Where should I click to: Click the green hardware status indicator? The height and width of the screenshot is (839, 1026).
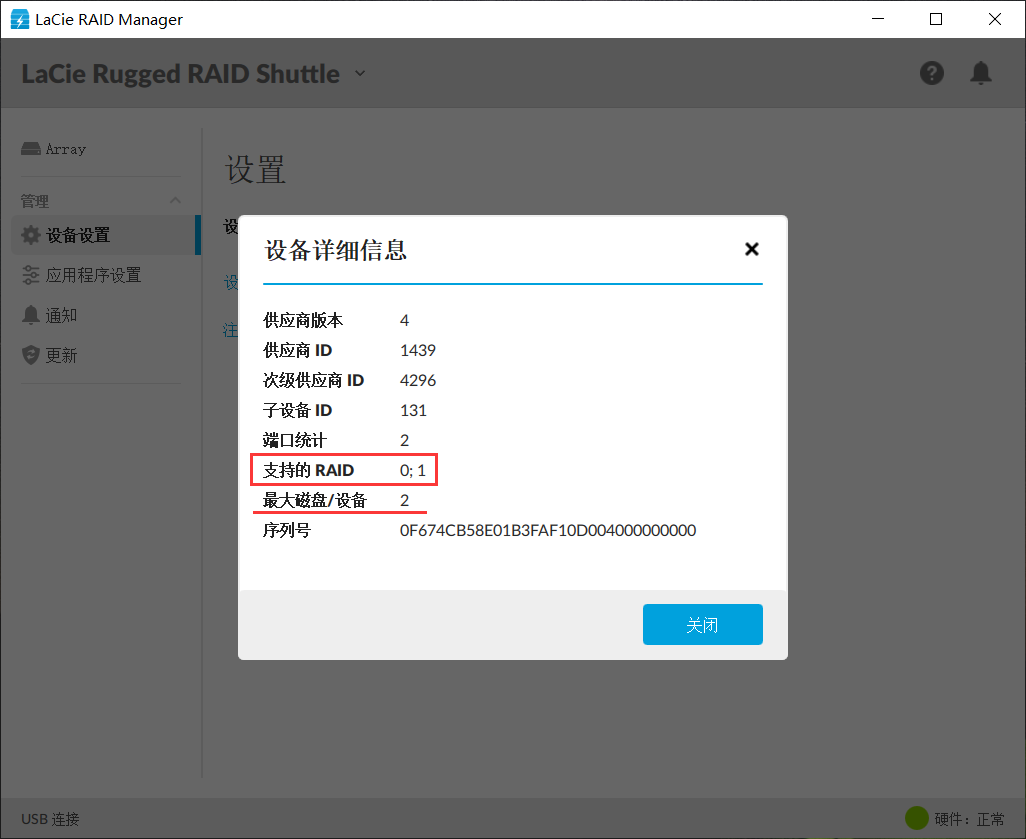[917, 817]
